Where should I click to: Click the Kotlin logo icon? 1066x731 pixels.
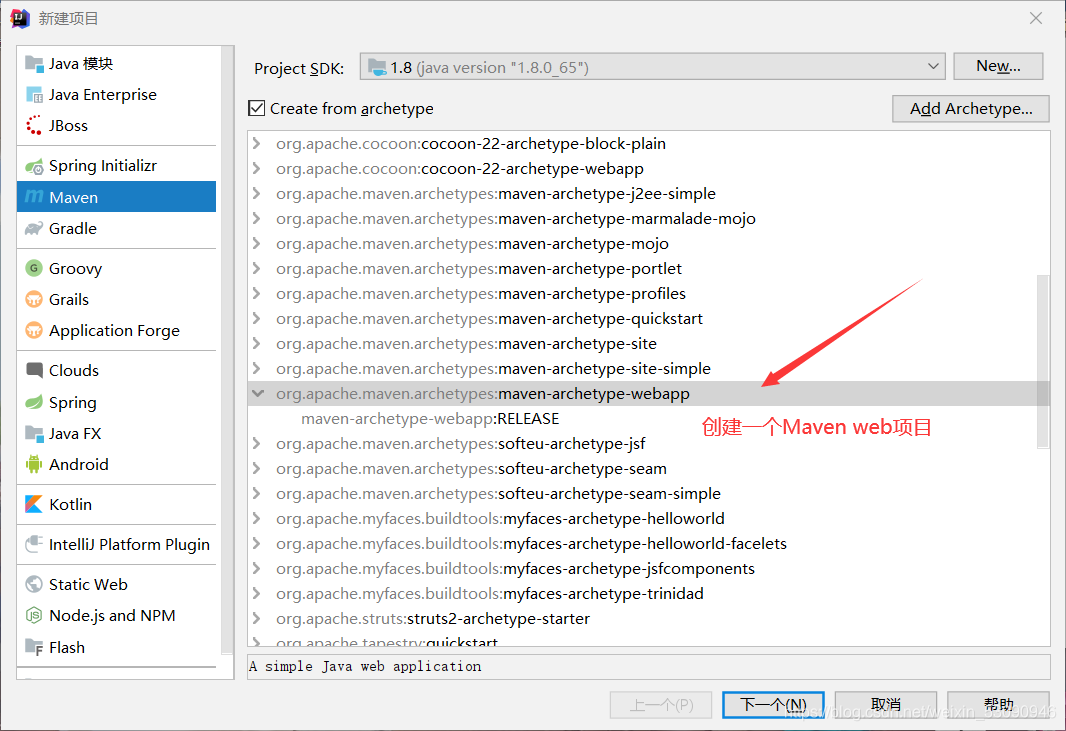tap(34, 504)
